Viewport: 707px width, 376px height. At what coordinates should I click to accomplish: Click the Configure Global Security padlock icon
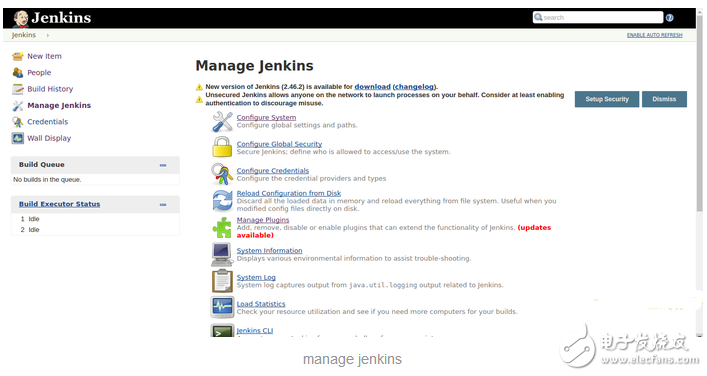(222, 147)
